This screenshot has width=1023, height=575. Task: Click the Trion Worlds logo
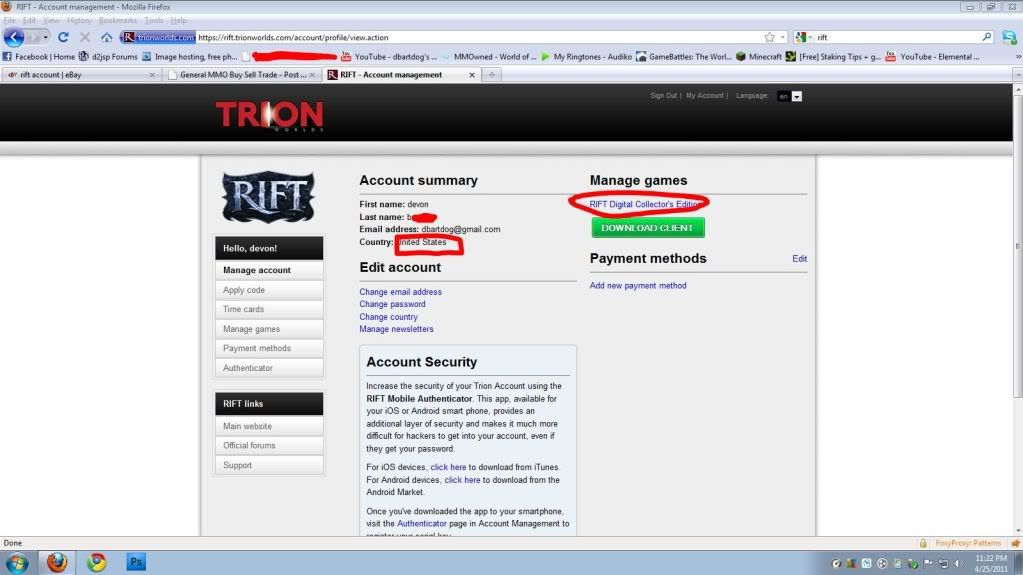[x=269, y=116]
